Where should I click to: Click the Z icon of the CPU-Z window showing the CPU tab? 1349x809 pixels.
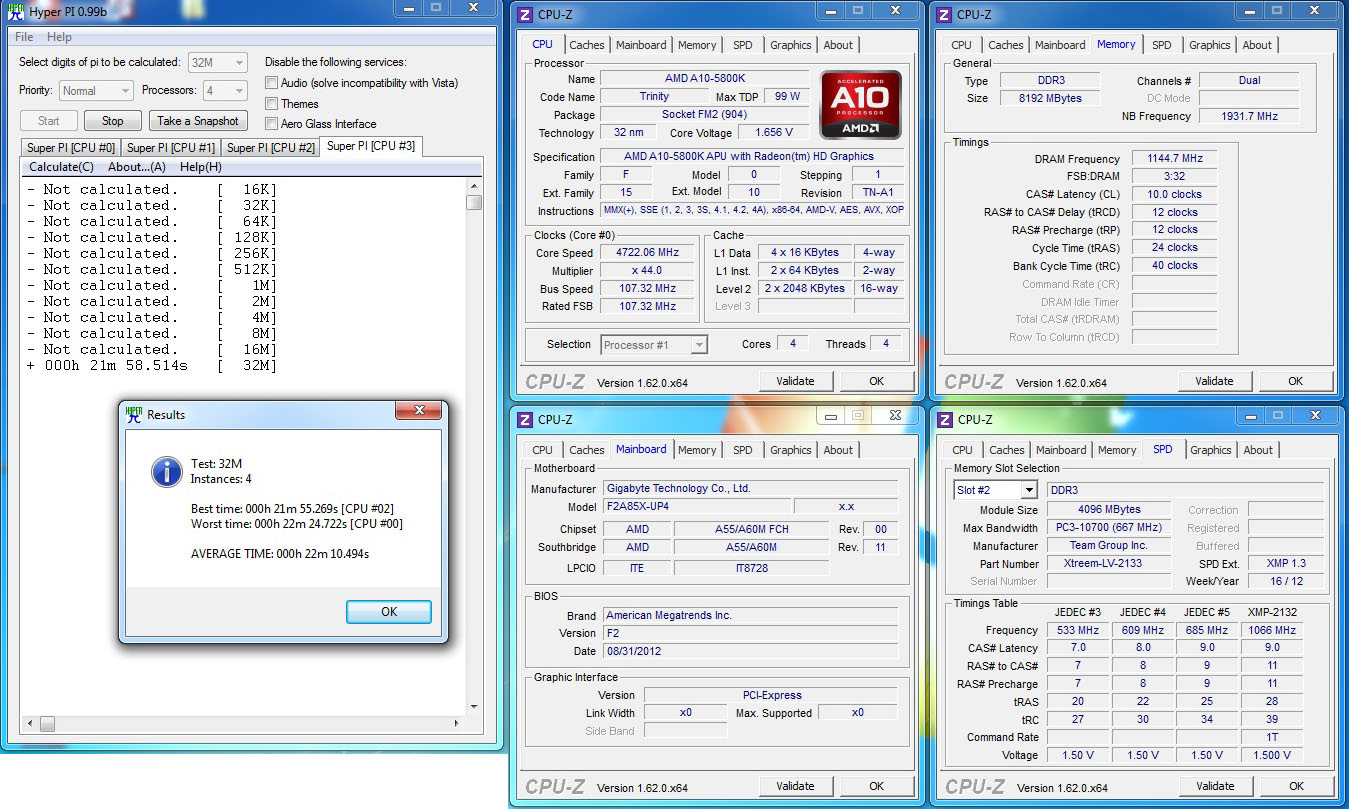[525, 14]
